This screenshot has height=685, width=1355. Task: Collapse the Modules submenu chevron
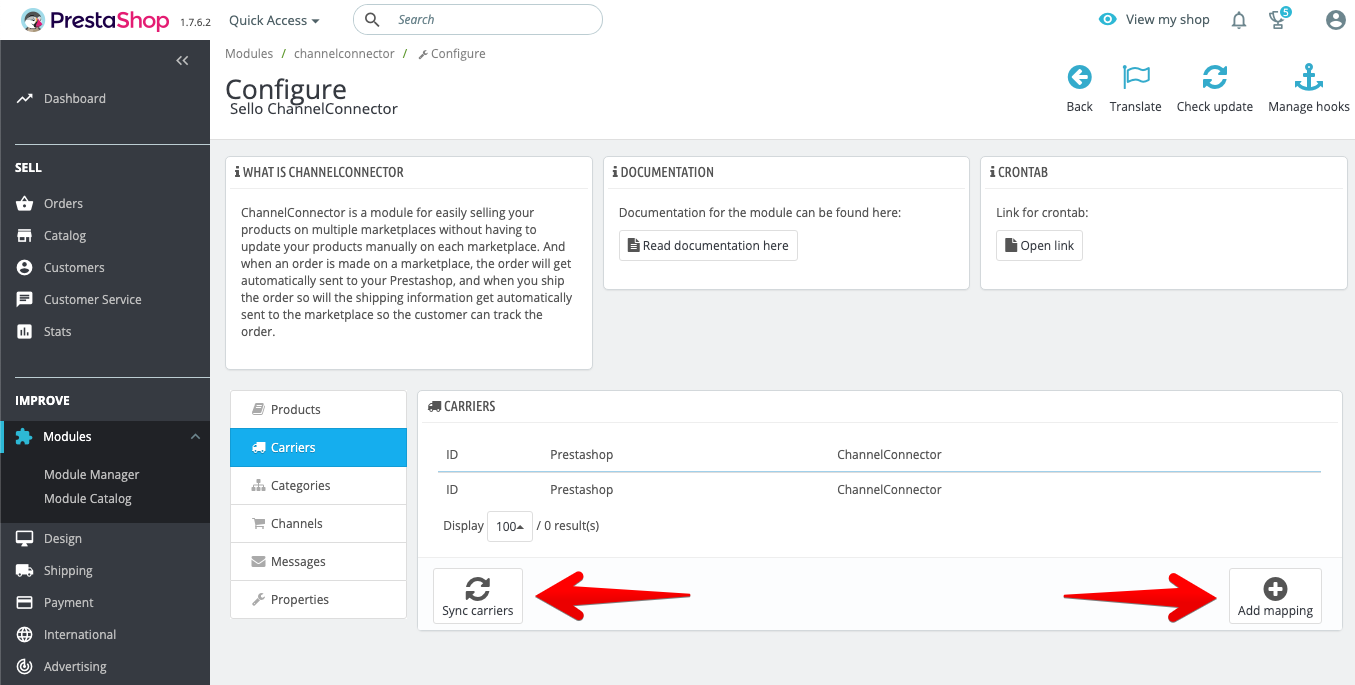(195, 437)
